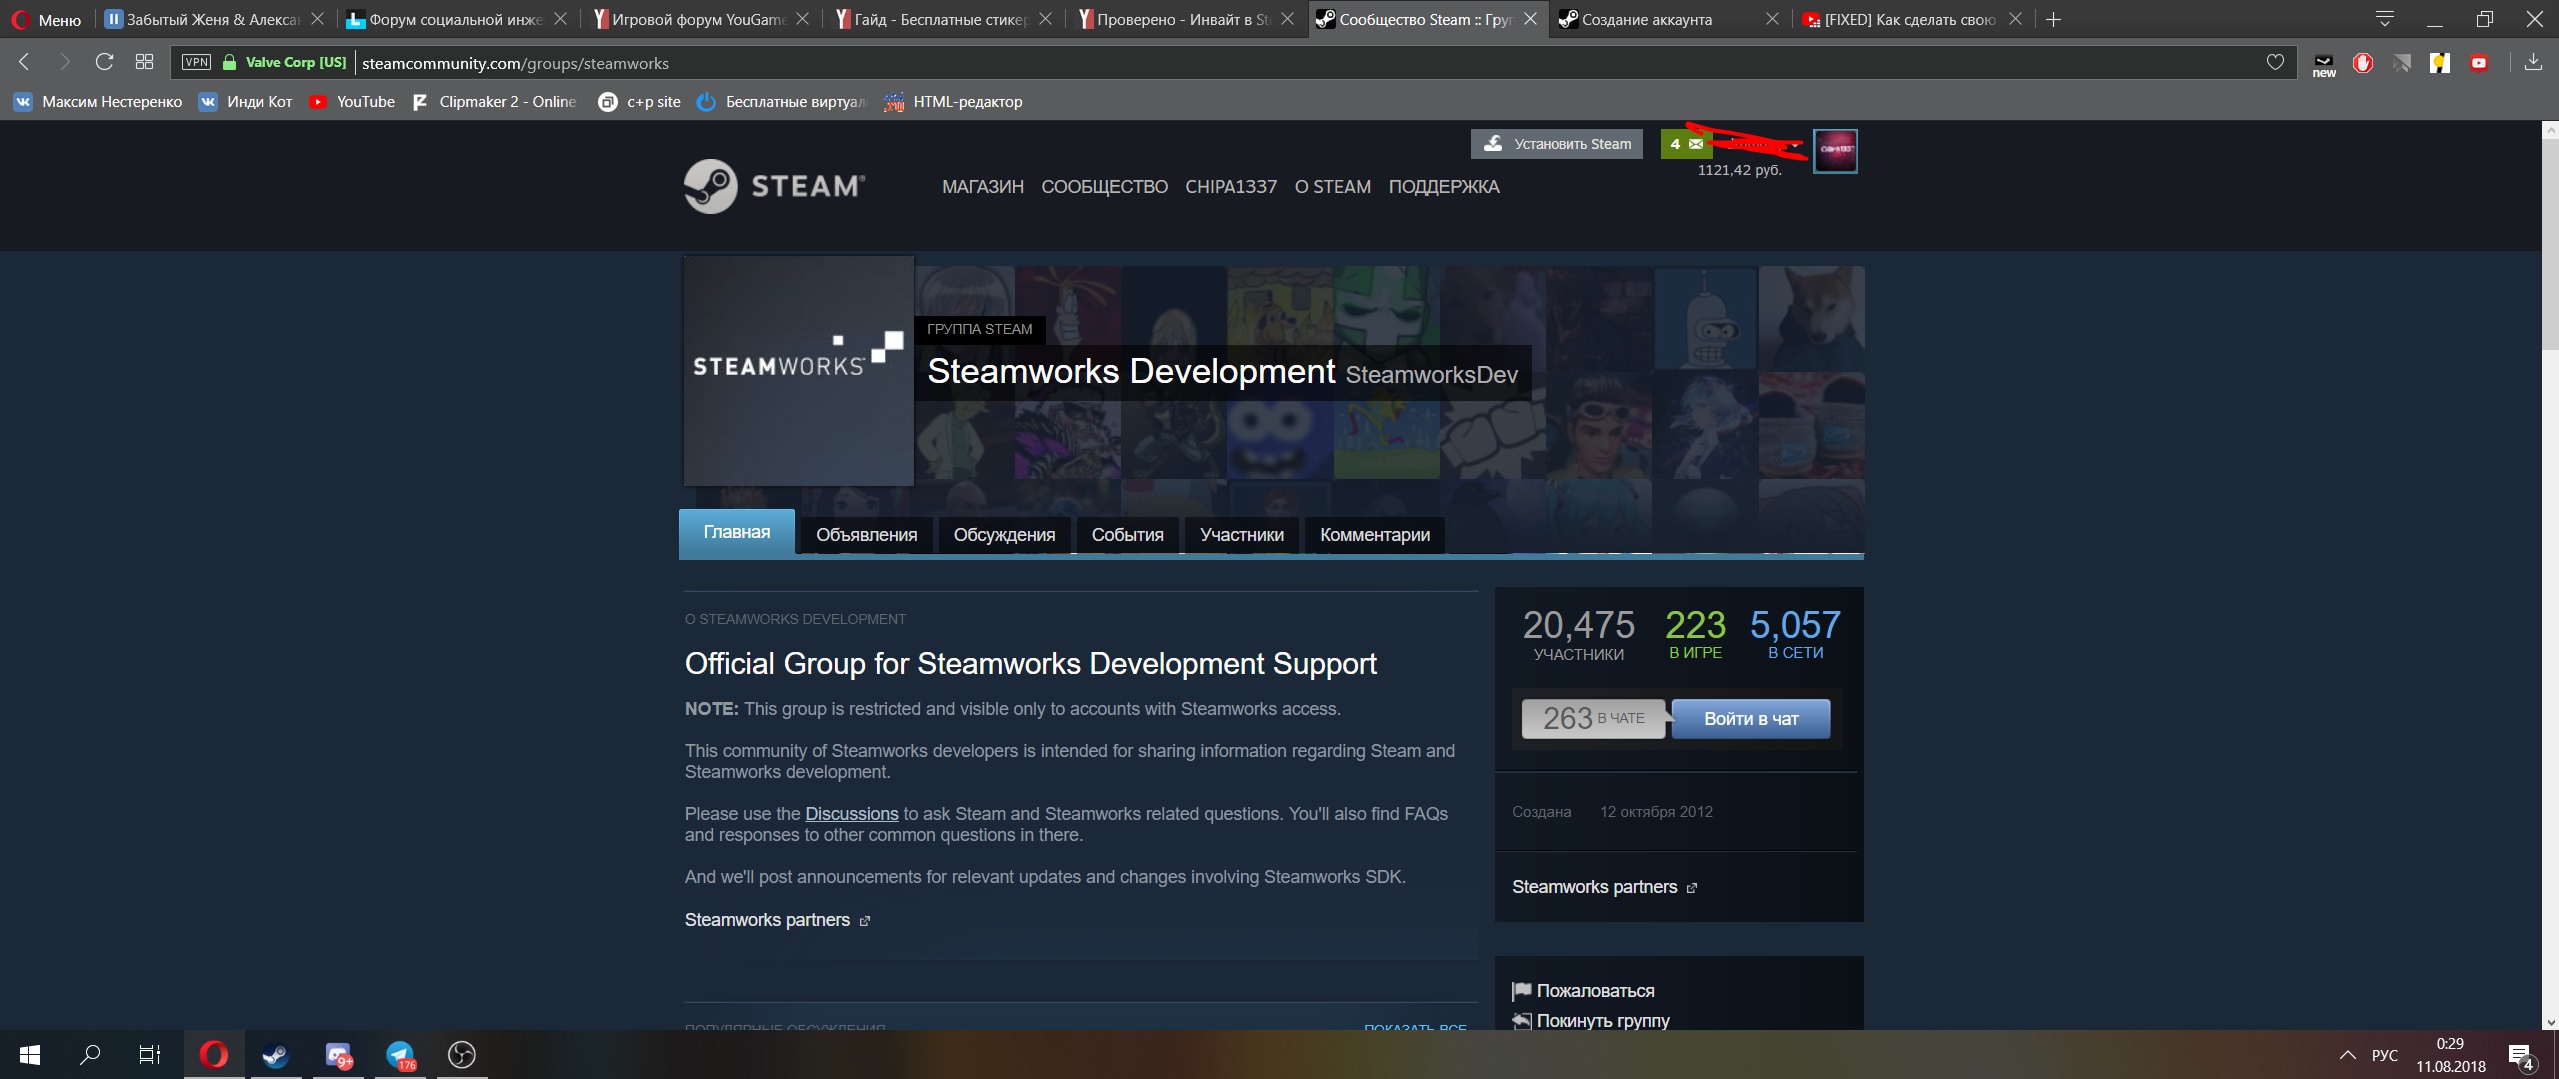Reload the page with the refresh icon
This screenshot has width=2559, height=1079.
(104, 62)
